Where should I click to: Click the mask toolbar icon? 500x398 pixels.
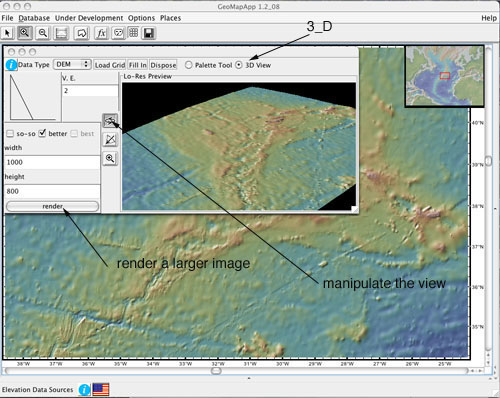[x=118, y=33]
